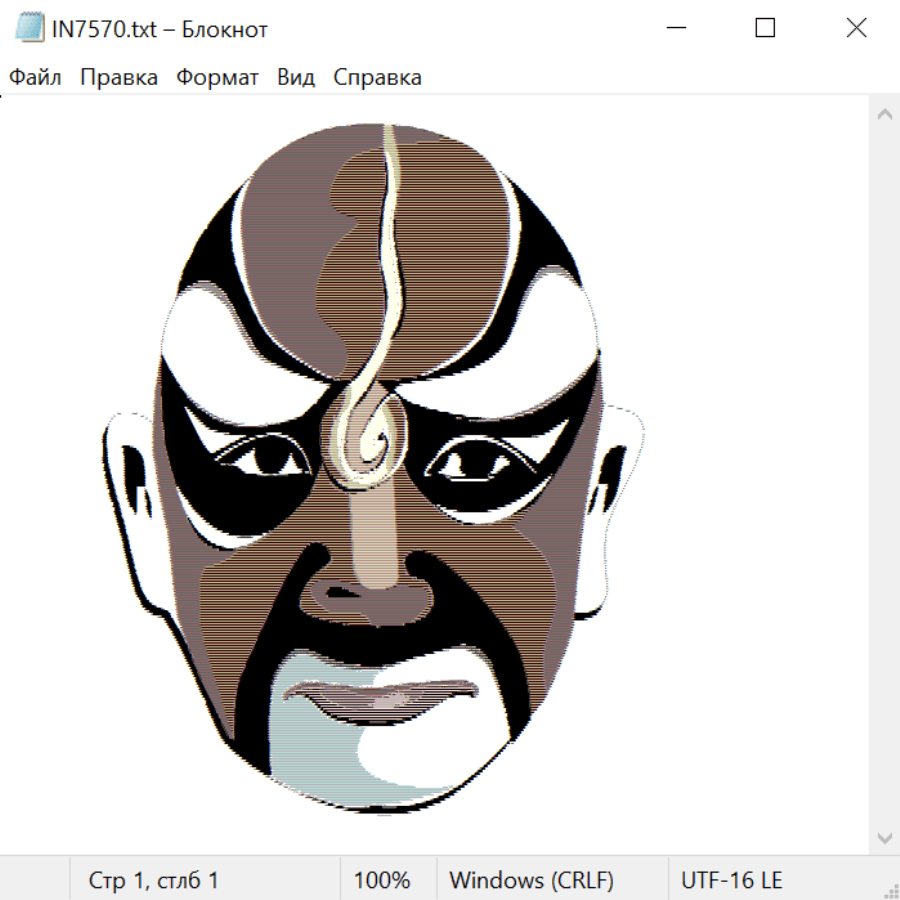The width and height of the screenshot is (900, 900).
Task: Open the Справка menu
Action: tap(377, 78)
